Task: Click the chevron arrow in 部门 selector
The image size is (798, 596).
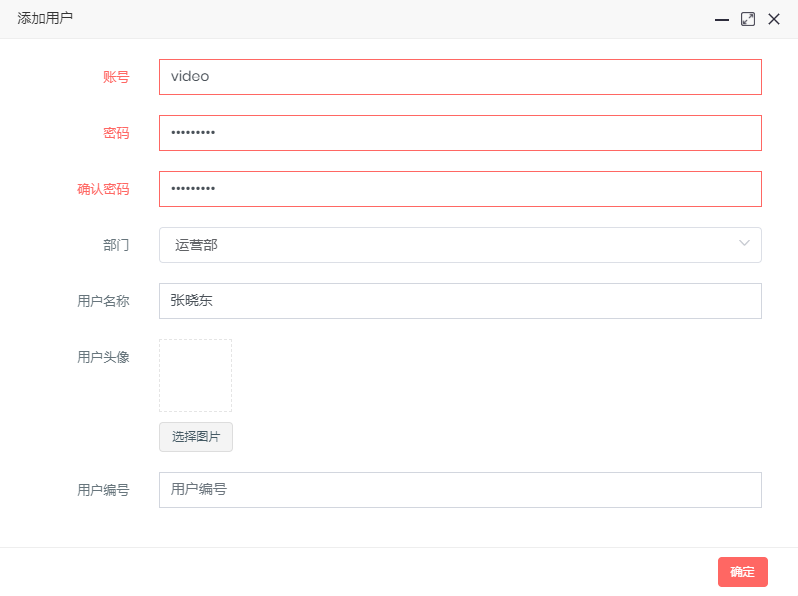Action: 744,244
